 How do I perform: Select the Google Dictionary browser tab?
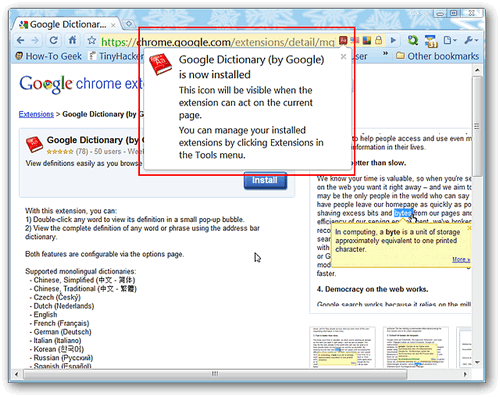(68, 25)
